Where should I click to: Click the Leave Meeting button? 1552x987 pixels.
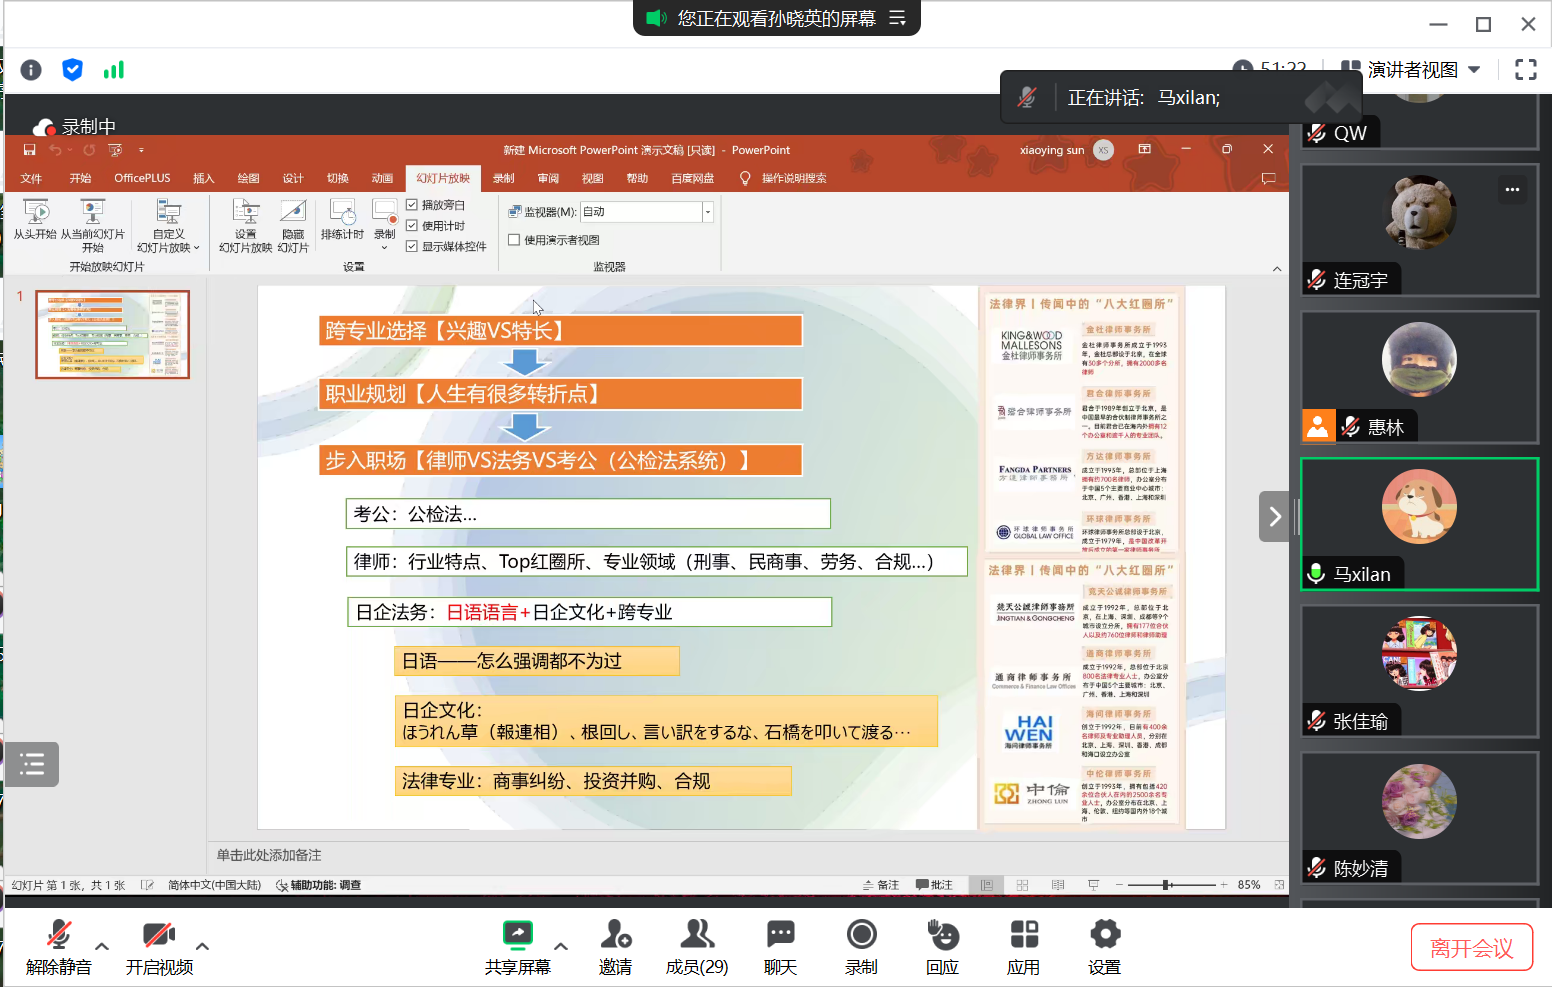click(x=1471, y=947)
